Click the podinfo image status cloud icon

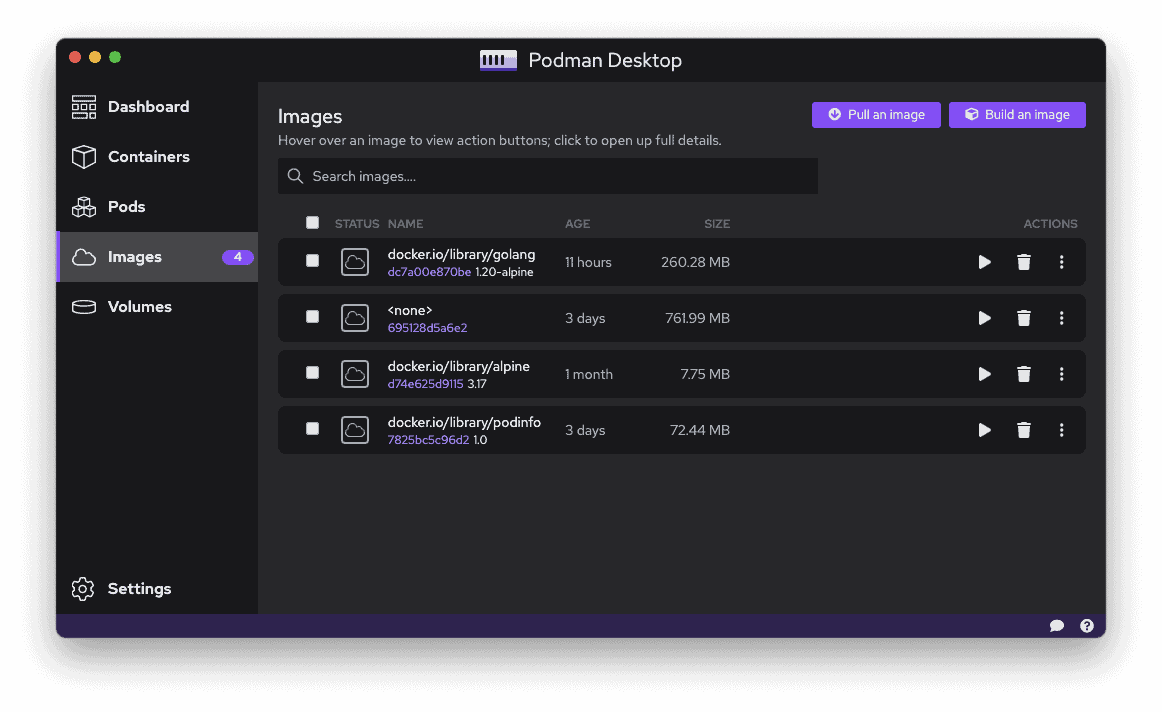tap(355, 430)
